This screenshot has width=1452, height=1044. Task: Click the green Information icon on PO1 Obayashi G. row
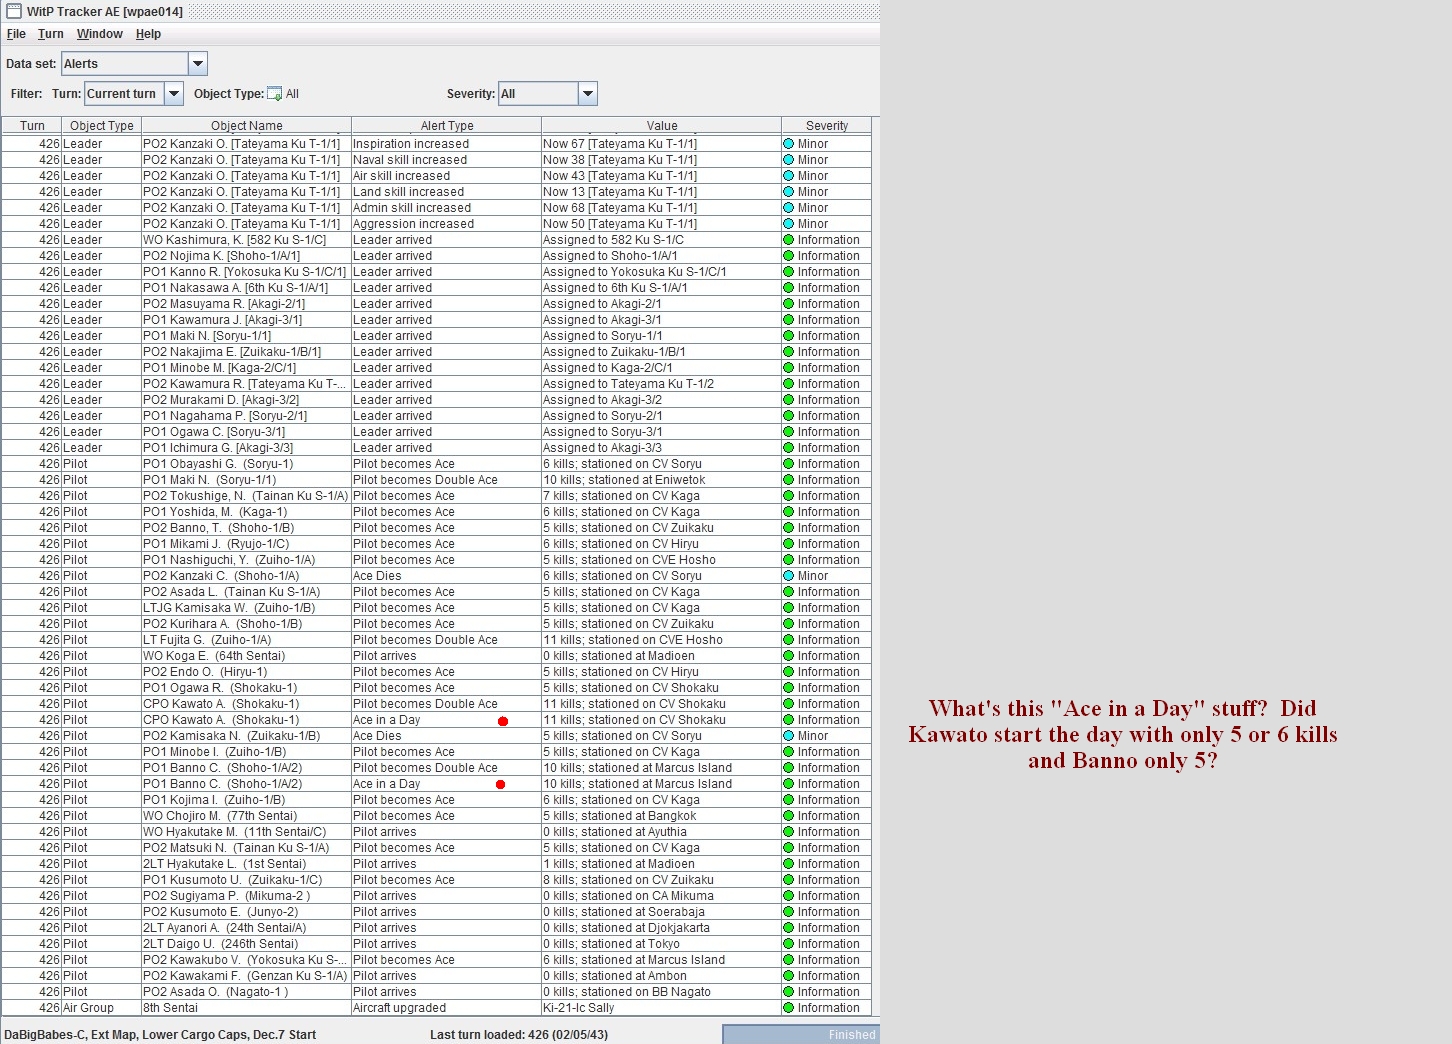[789, 464]
